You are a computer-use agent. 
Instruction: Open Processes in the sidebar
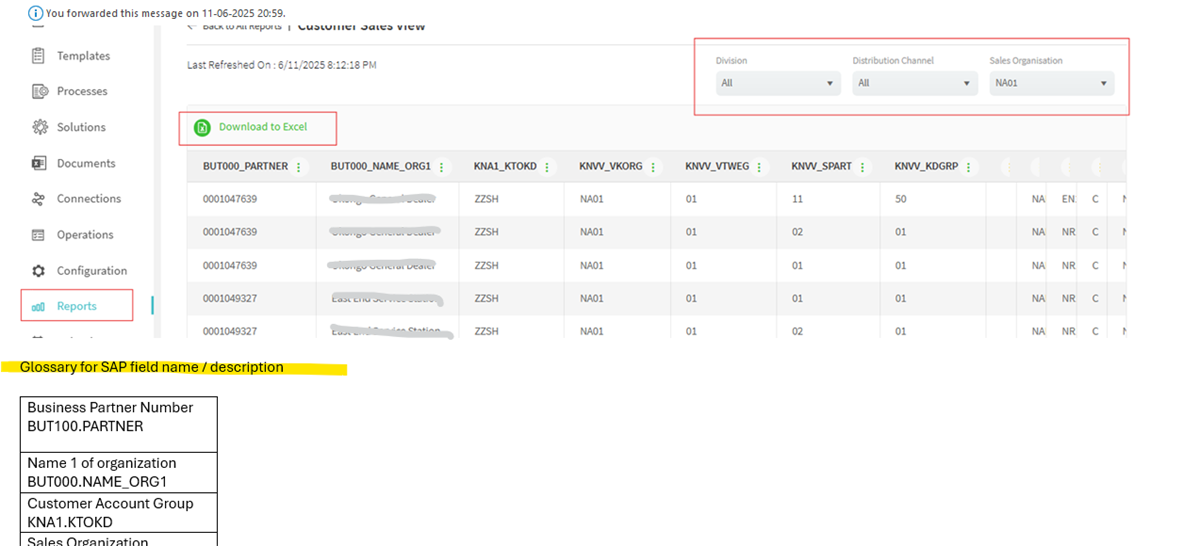[x=82, y=91]
